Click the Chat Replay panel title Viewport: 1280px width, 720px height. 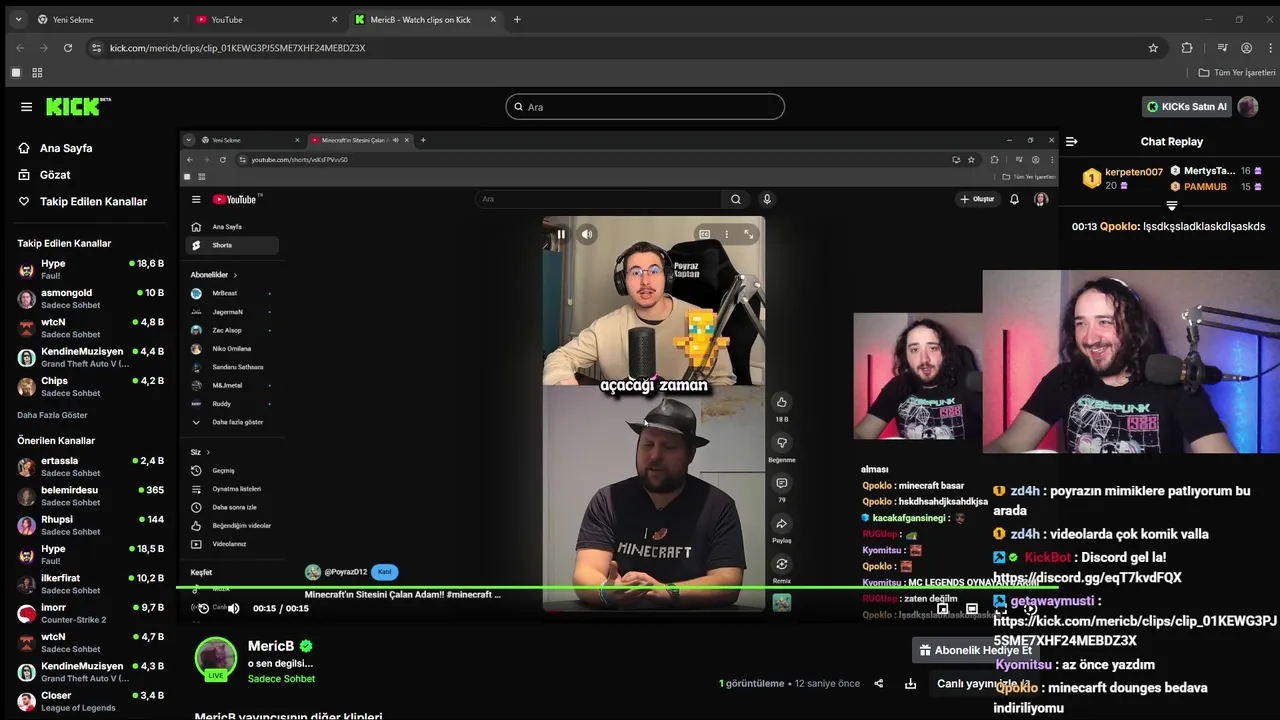coord(1171,142)
